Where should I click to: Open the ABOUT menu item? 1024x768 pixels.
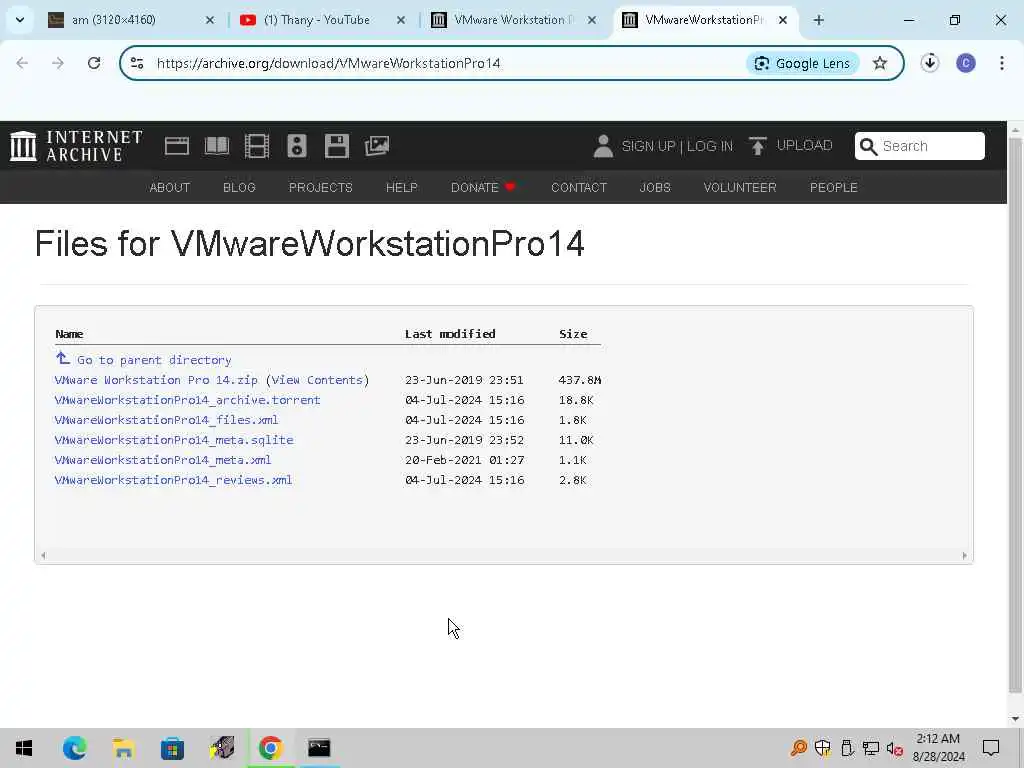click(170, 187)
